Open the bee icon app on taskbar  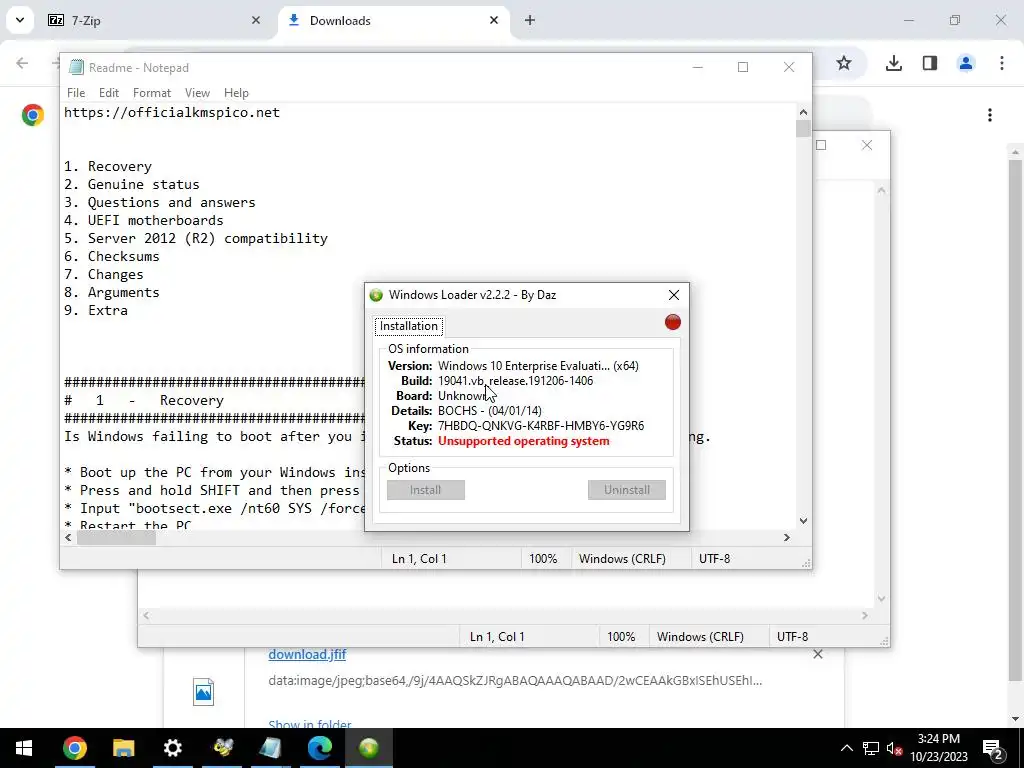coord(222,748)
